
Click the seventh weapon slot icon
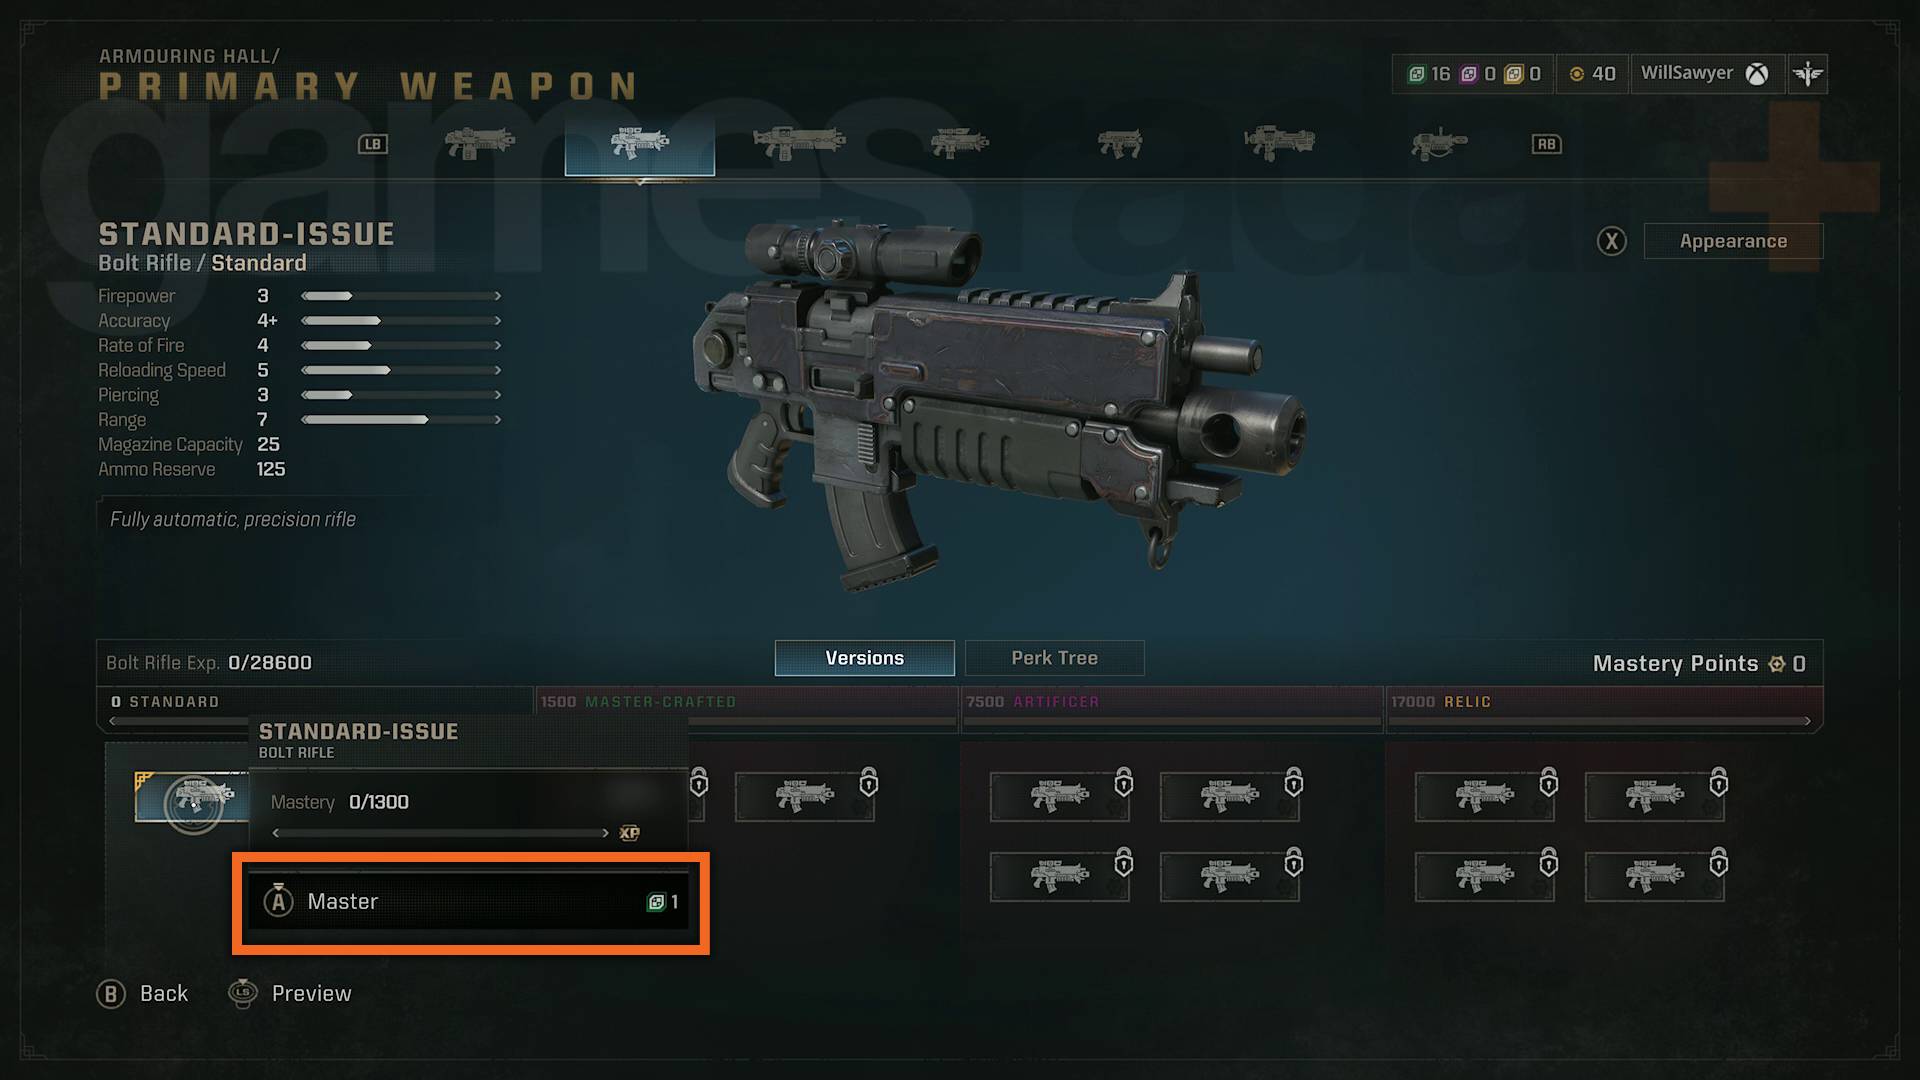(x=1437, y=144)
